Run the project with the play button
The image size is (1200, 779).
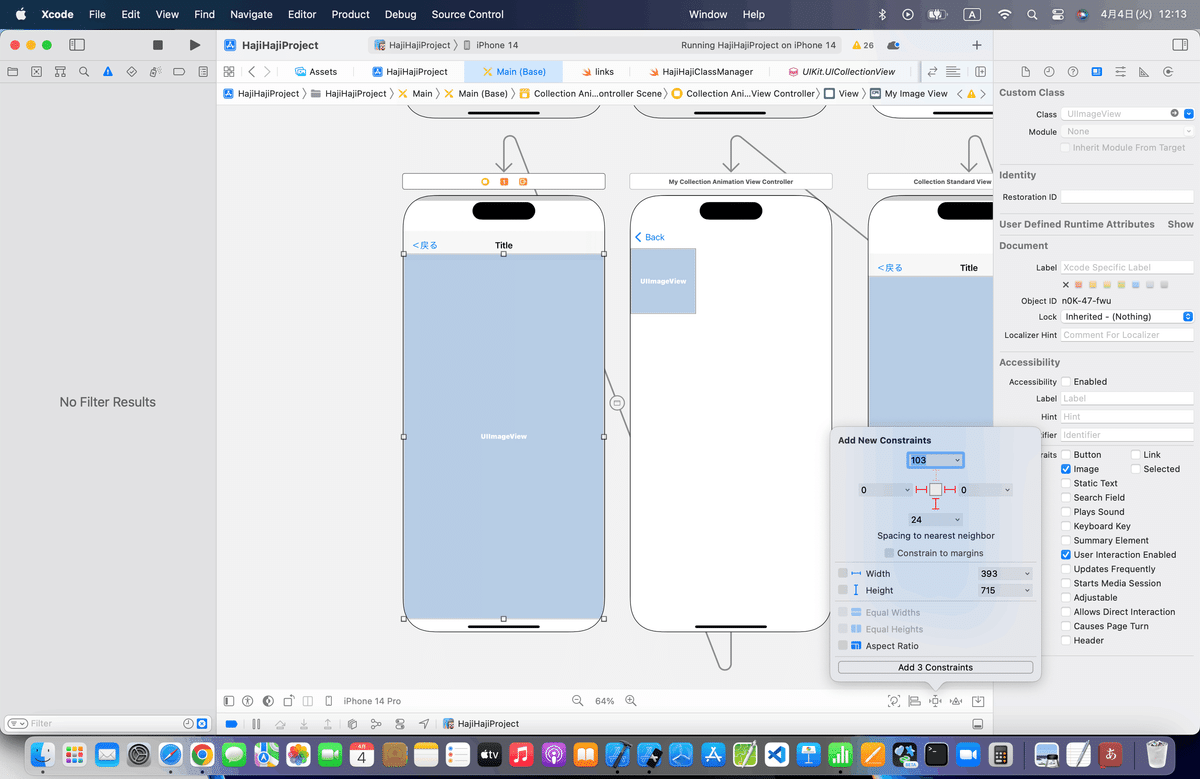[x=195, y=45]
